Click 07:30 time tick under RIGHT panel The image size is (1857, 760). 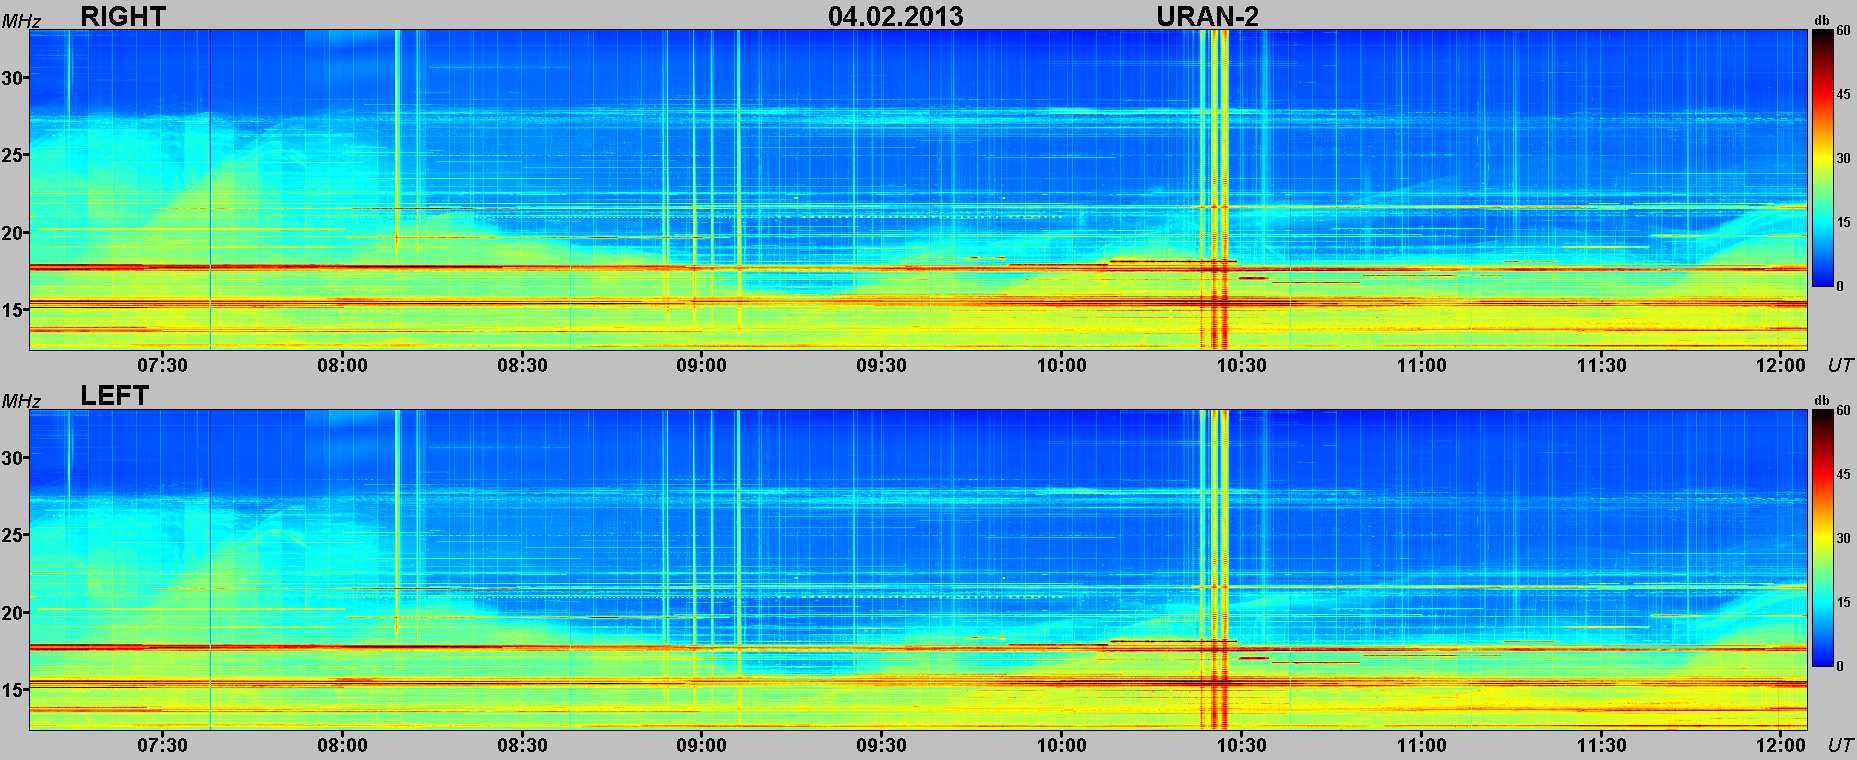[162, 365]
